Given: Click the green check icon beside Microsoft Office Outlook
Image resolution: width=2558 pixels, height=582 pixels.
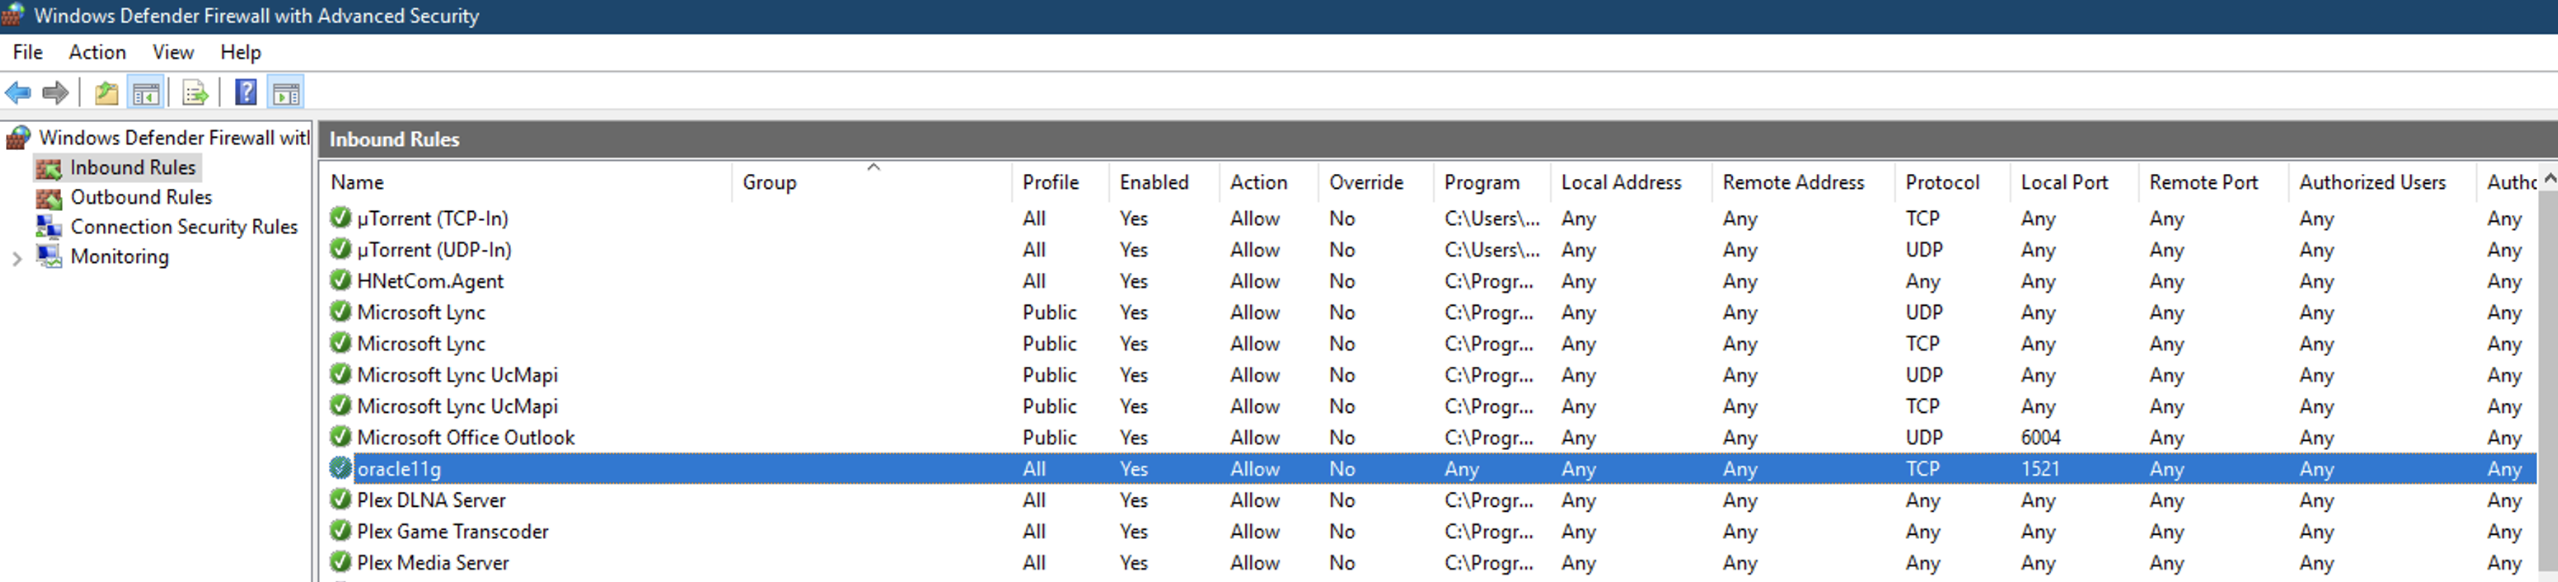Looking at the screenshot, I should click(x=341, y=437).
